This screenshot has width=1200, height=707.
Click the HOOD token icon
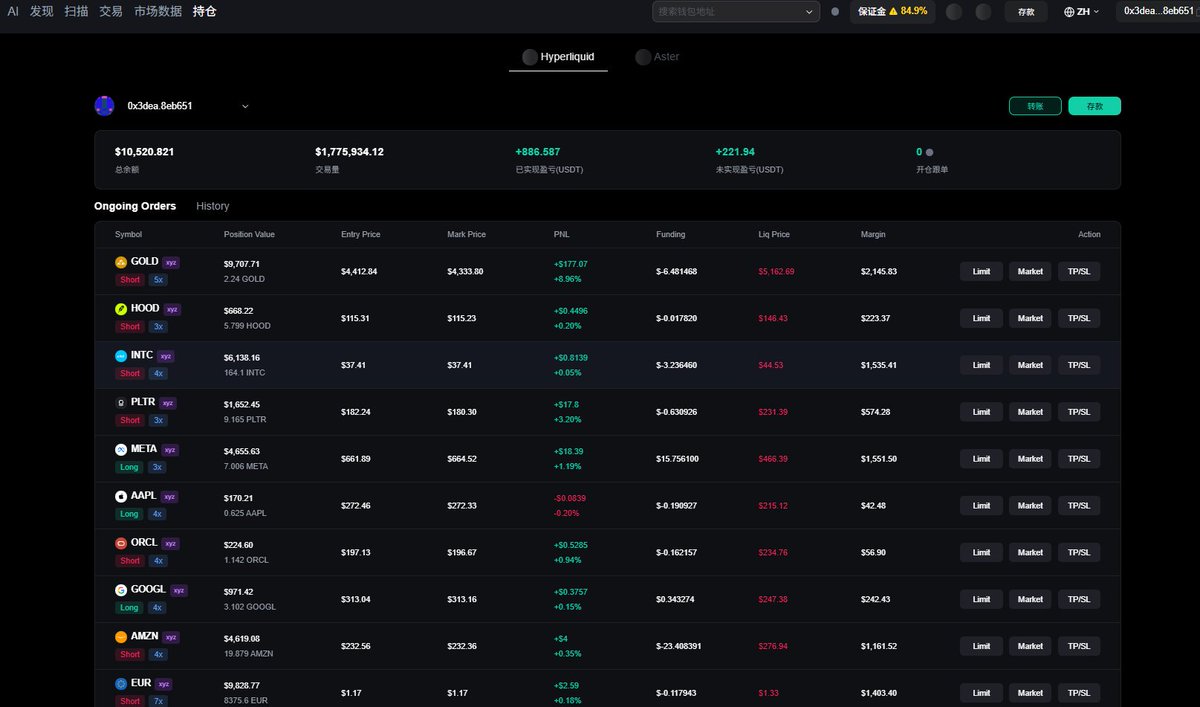(x=121, y=309)
